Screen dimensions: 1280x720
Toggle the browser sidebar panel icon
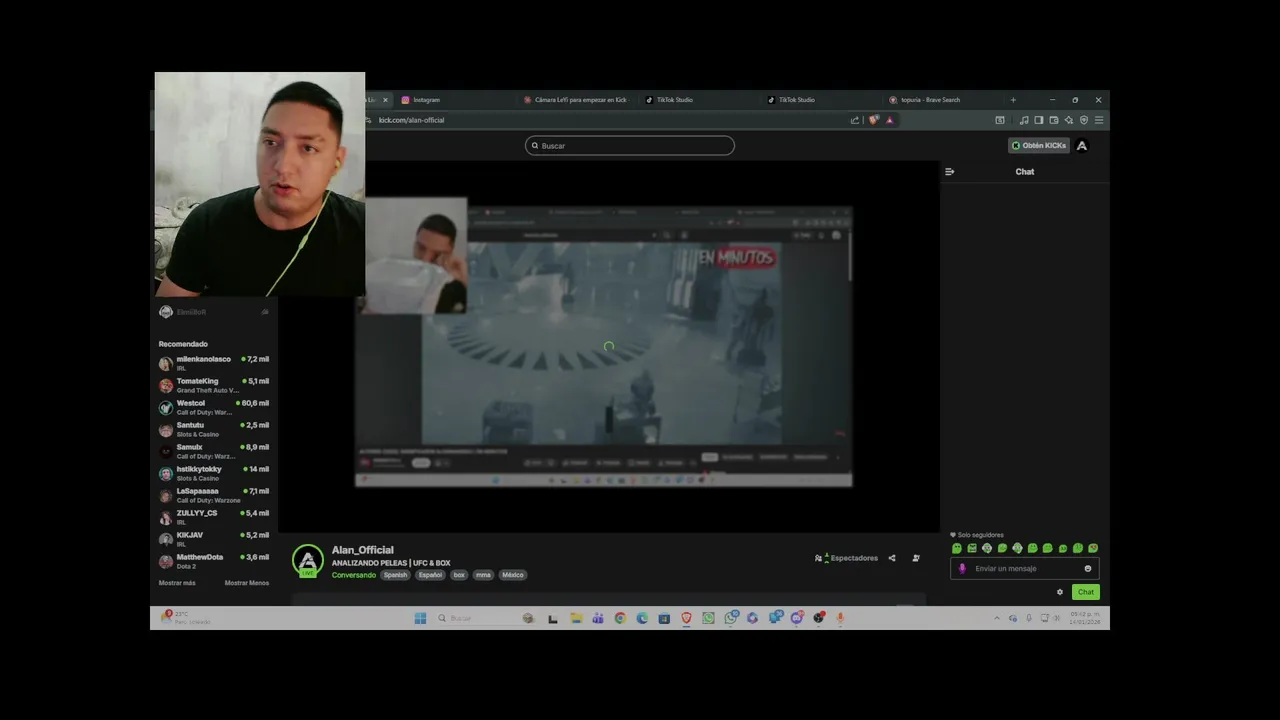(1039, 120)
